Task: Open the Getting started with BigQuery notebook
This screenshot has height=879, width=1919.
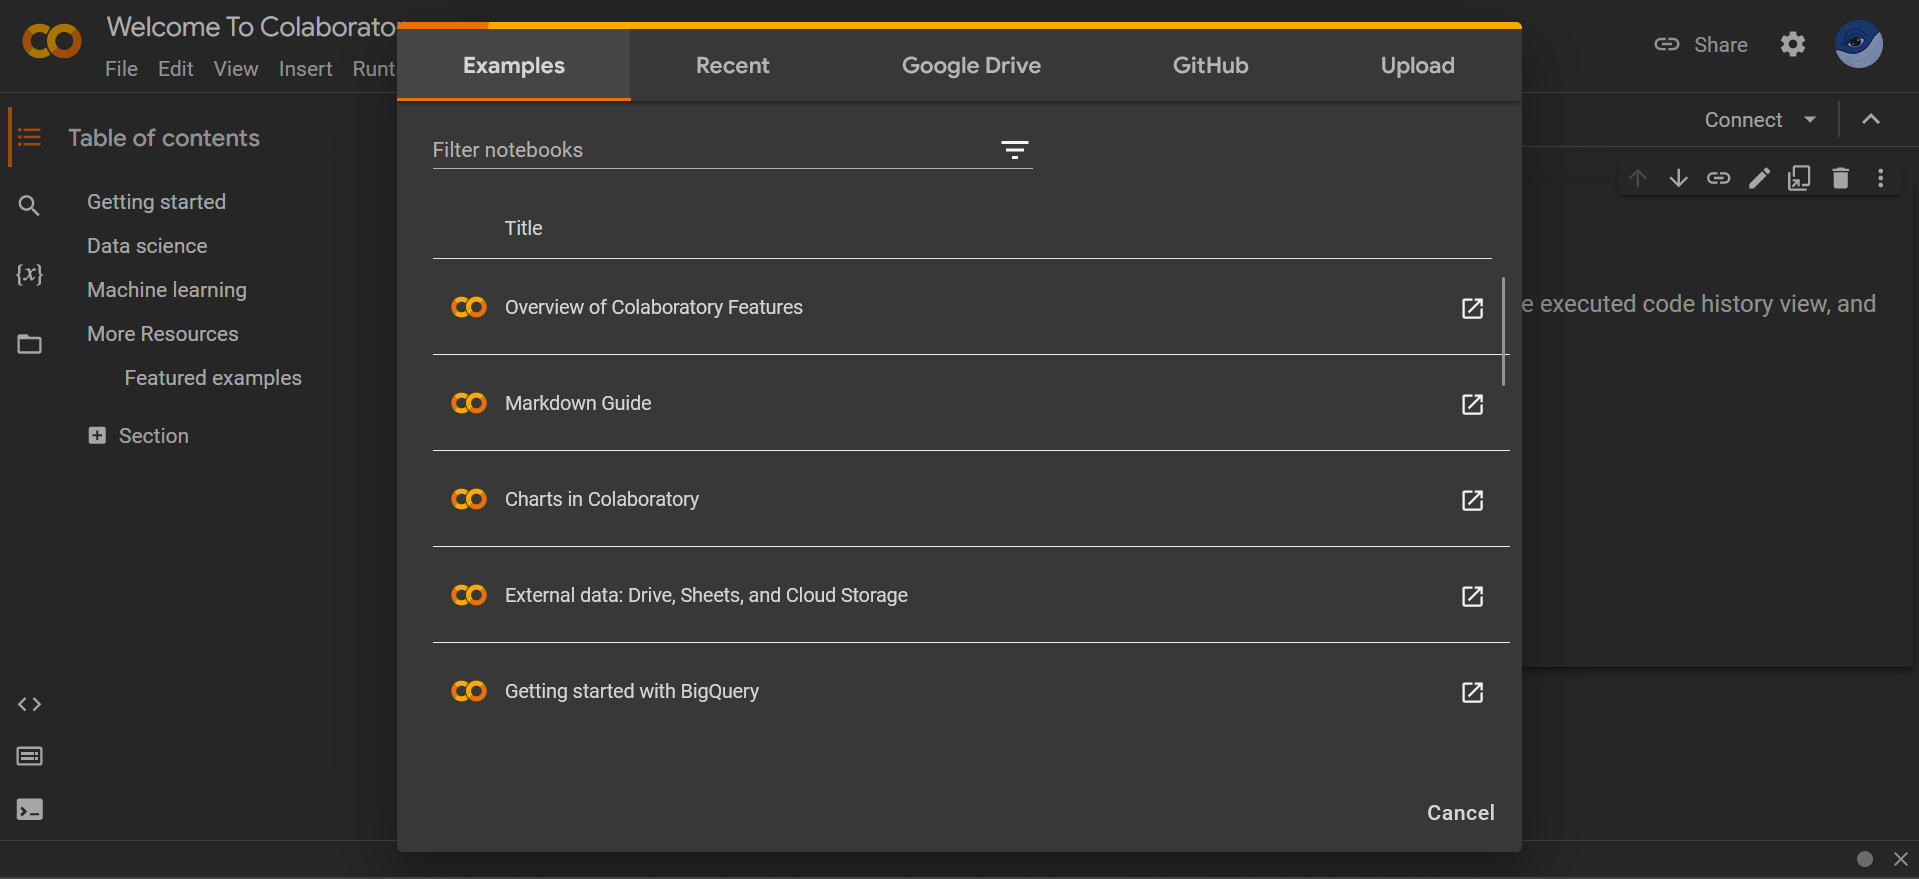Action: pos(631,691)
